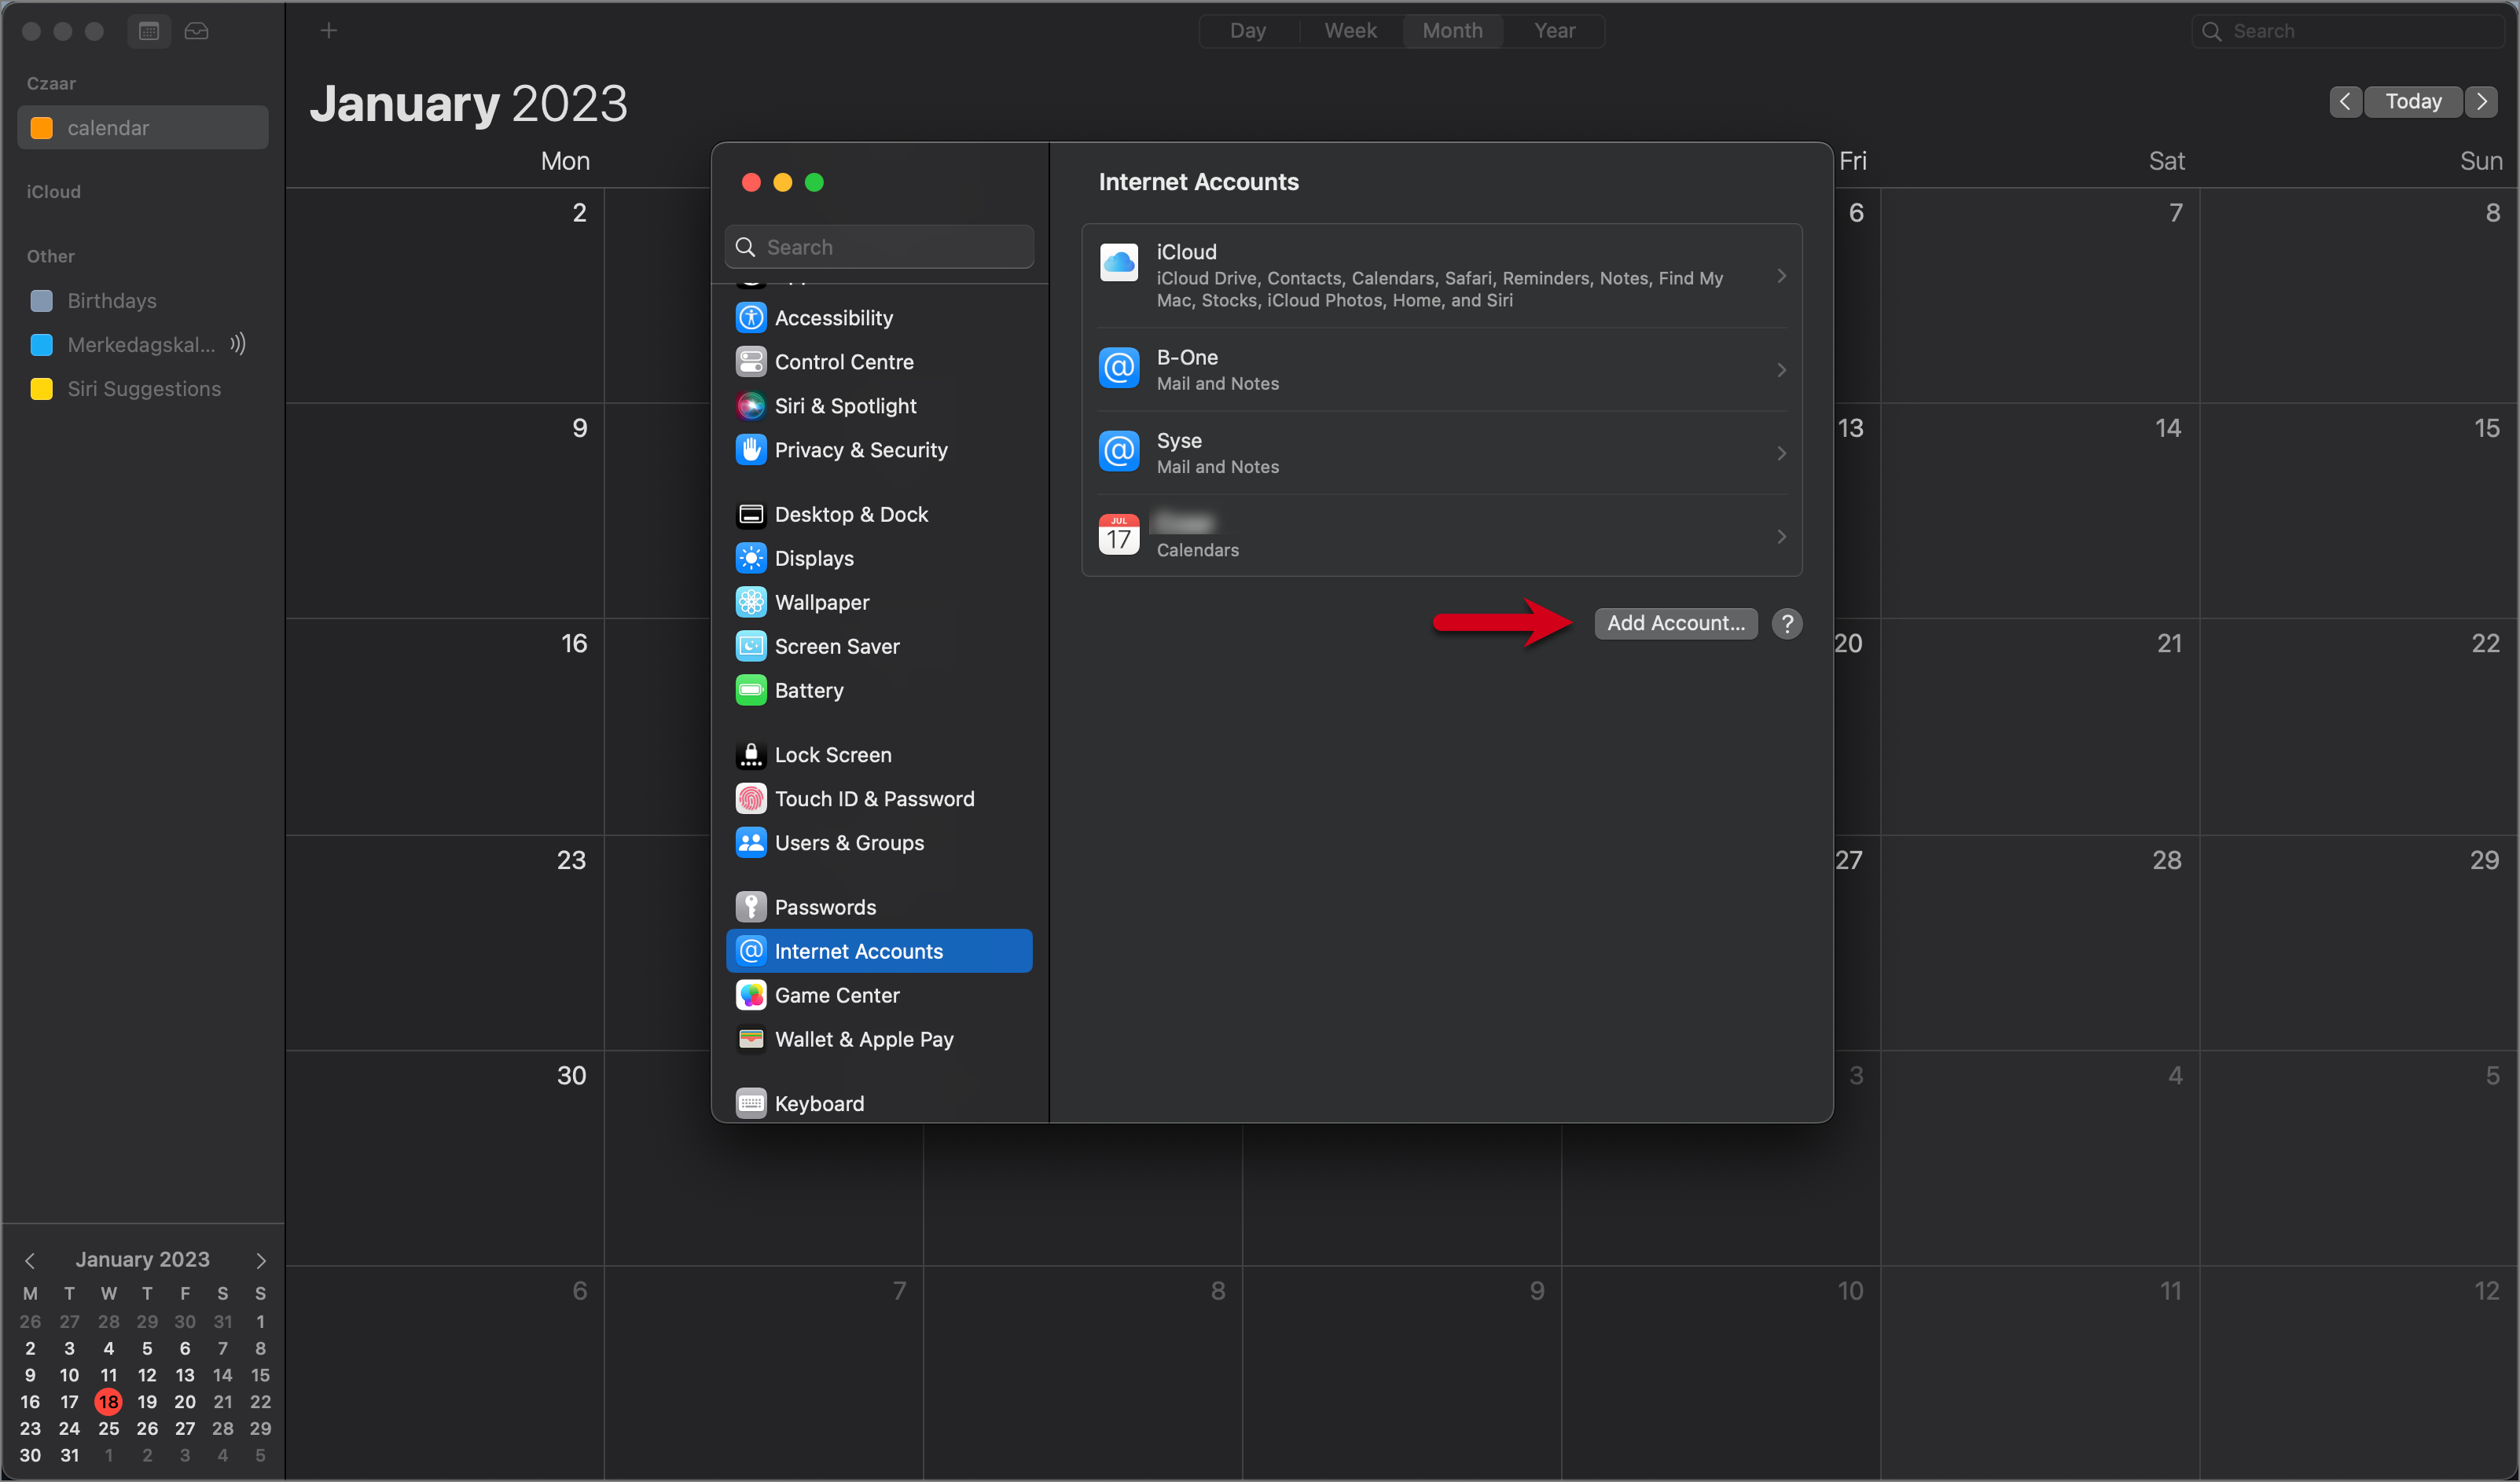Toggle the orange 'calendar' checkbox
Screen dimensions: 2520x1482
tap(42, 128)
